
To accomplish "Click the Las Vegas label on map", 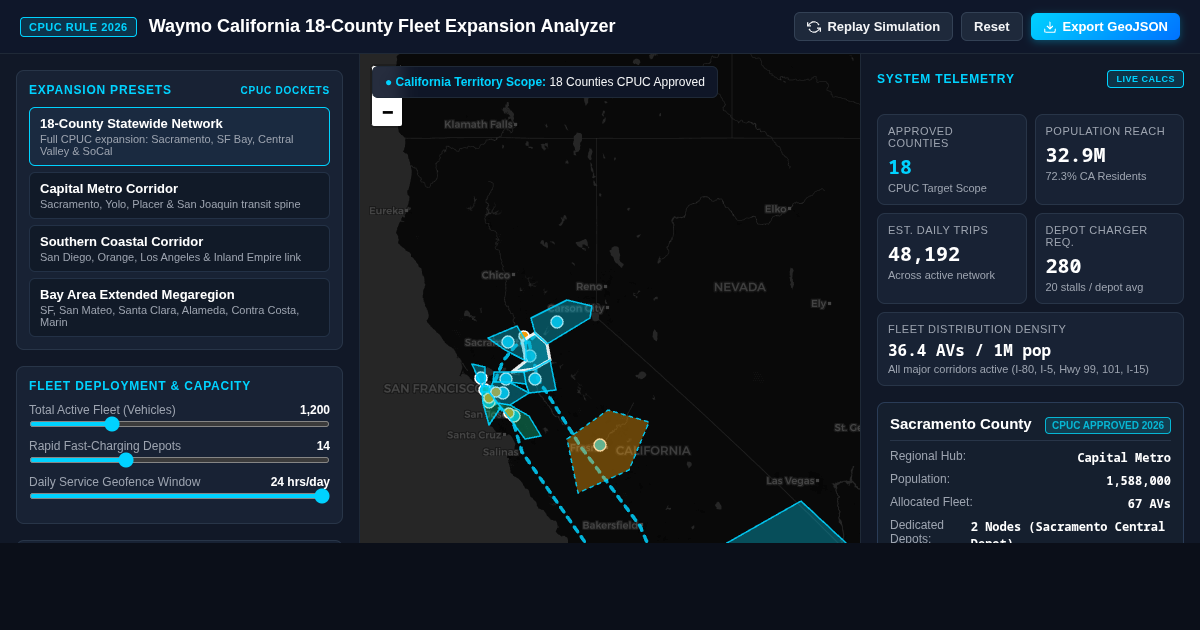I will (x=790, y=481).
